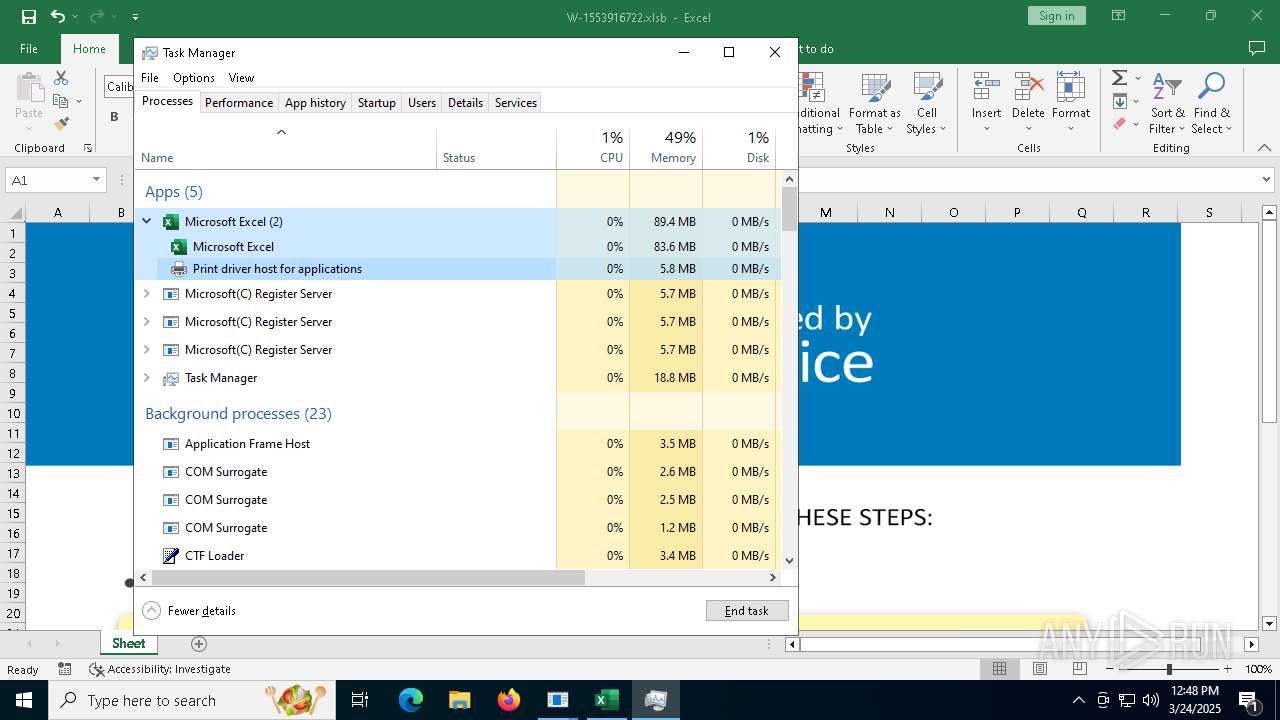This screenshot has height=720, width=1280.
Task: Sort processes by the CPU column header
Action: pos(593,147)
